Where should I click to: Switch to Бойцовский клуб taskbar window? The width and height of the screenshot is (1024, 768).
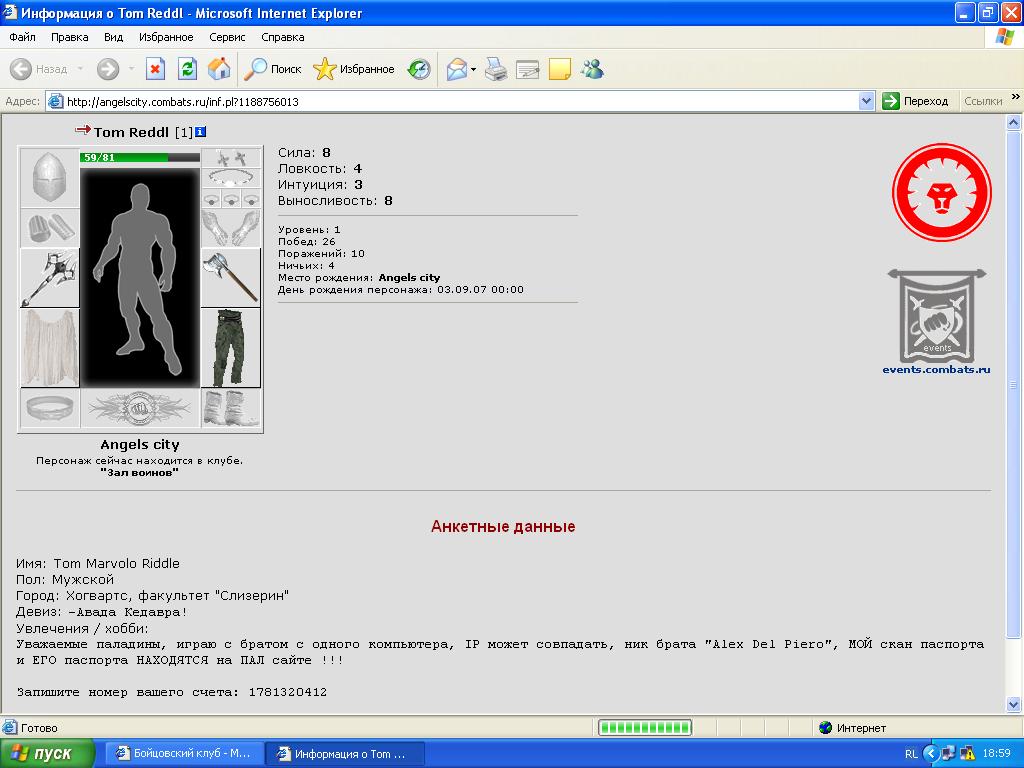tap(185, 754)
